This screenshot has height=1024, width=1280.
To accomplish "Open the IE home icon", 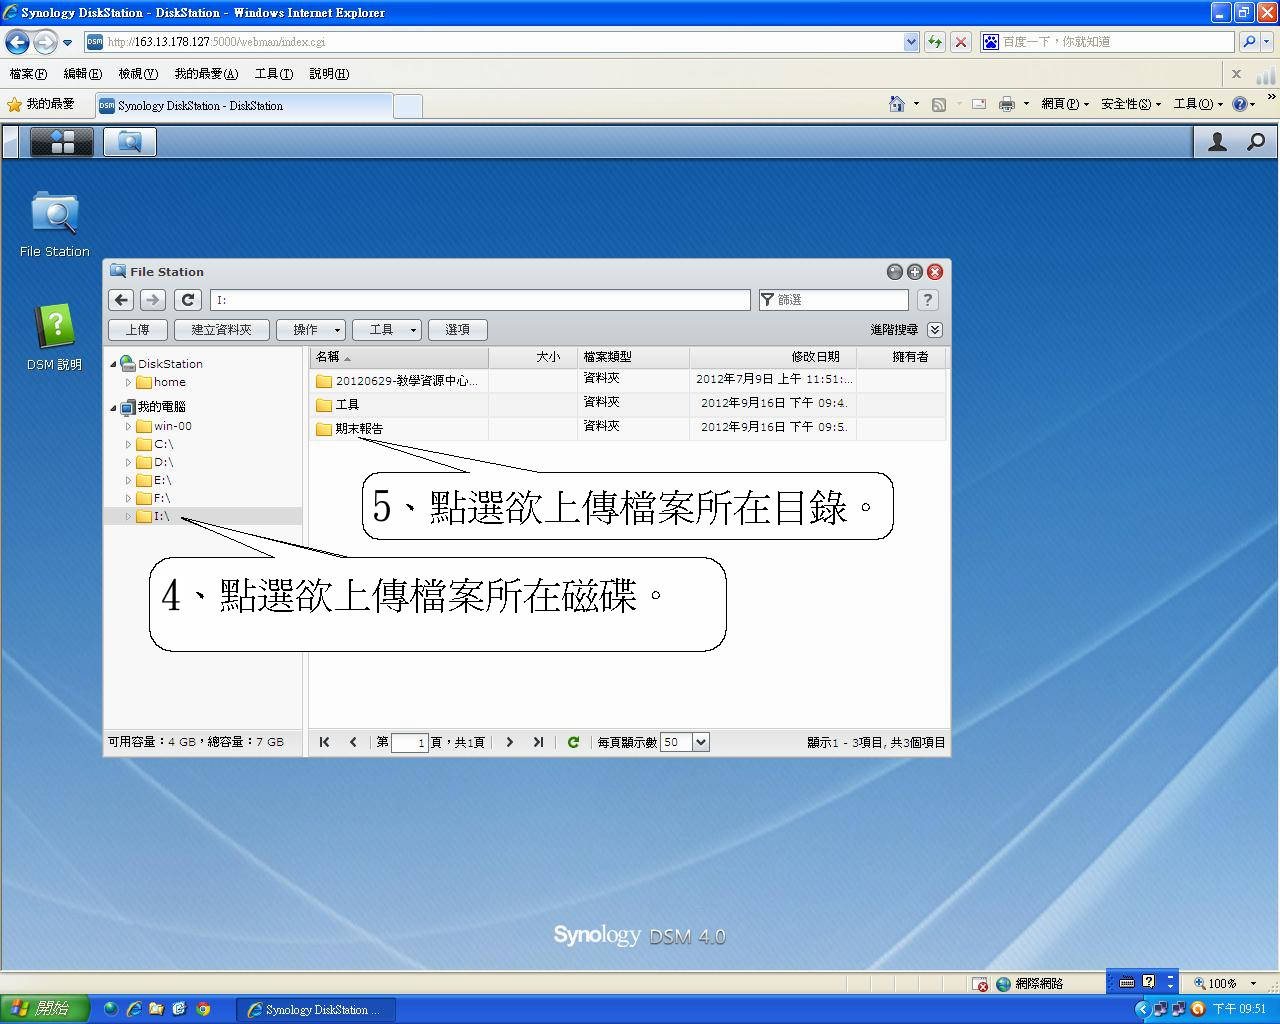I will pyautogui.click(x=897, y=104).
